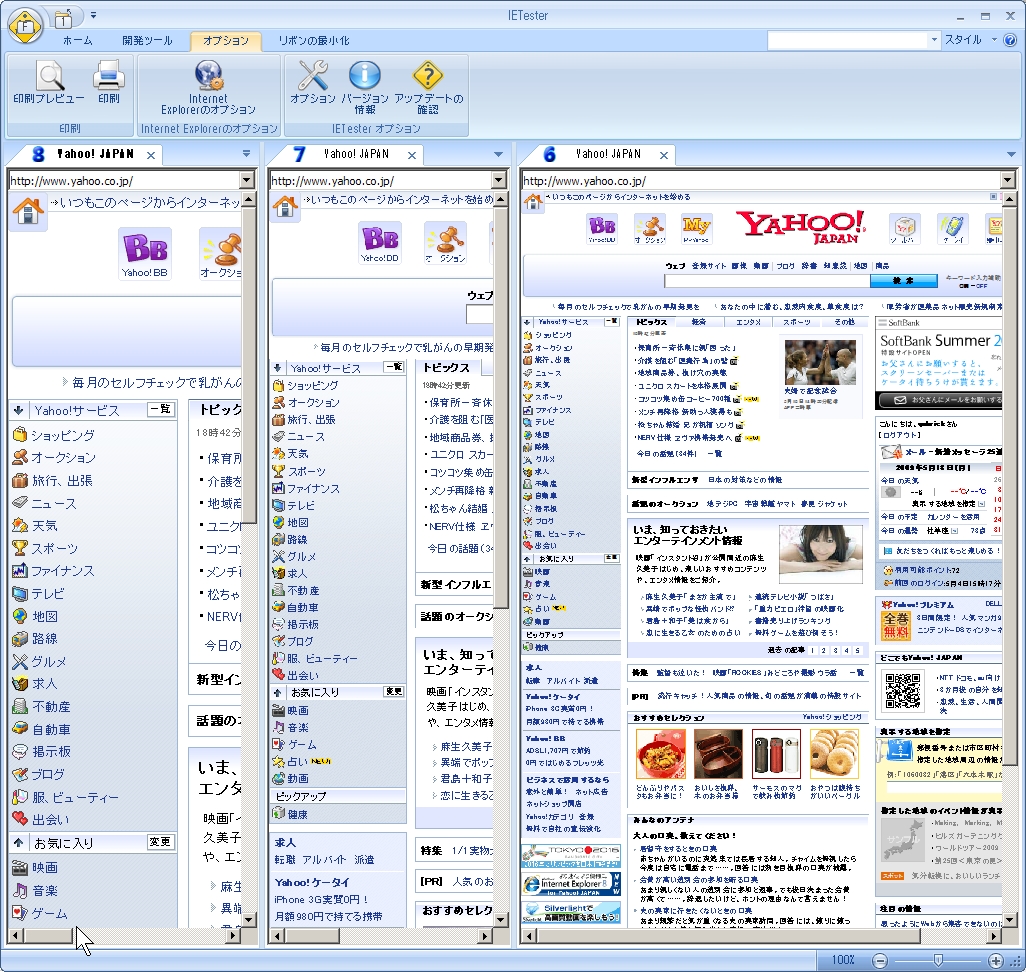The height and width of the screenshot is (972, 1026).
Task: Open the quick access toolbar customize arrow
Action: pos(94,15)
